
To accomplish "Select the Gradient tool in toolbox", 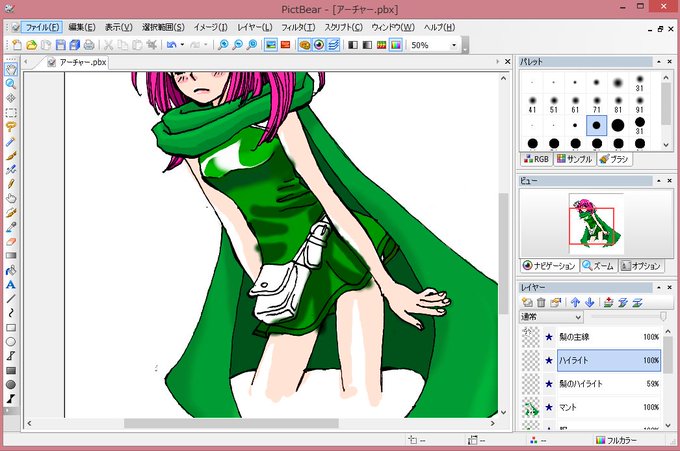I will (x=11, y=256).
